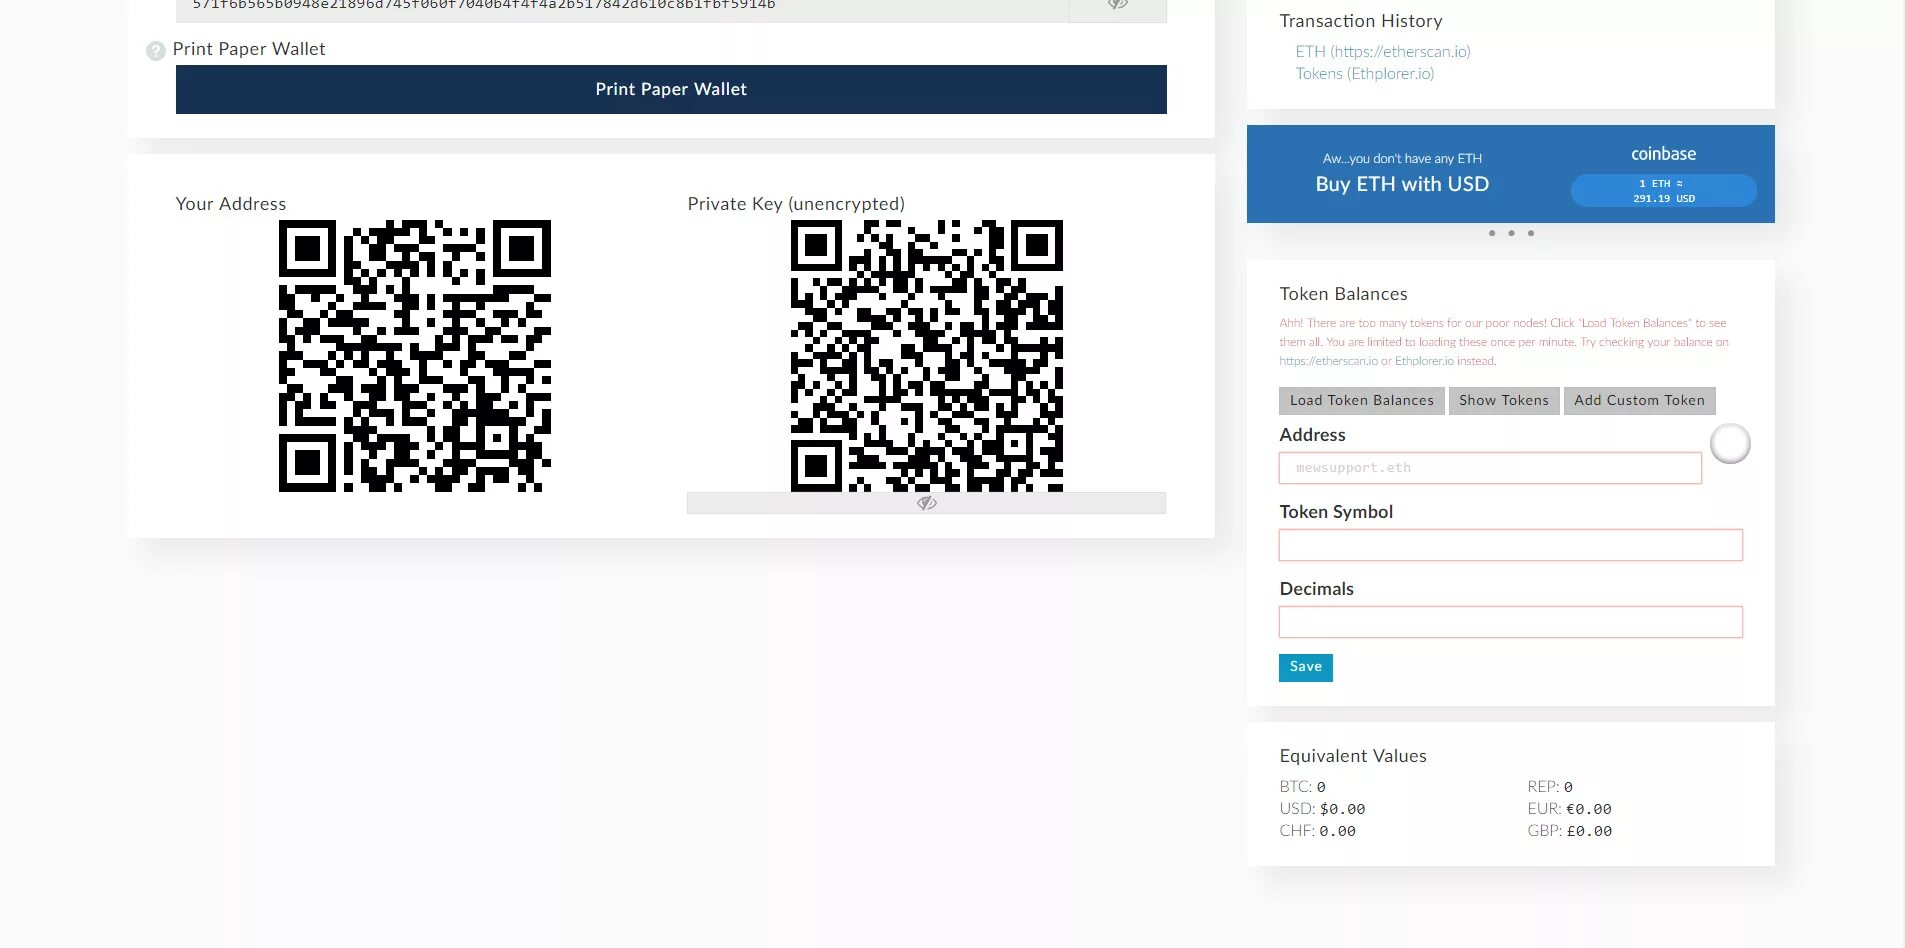Select the first banner carousel dot
The image size is (1905, 948).
pos(1492,233)
